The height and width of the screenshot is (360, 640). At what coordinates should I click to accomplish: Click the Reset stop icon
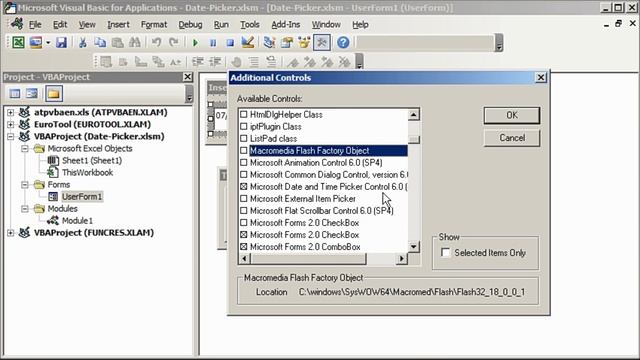coord(230,42)
